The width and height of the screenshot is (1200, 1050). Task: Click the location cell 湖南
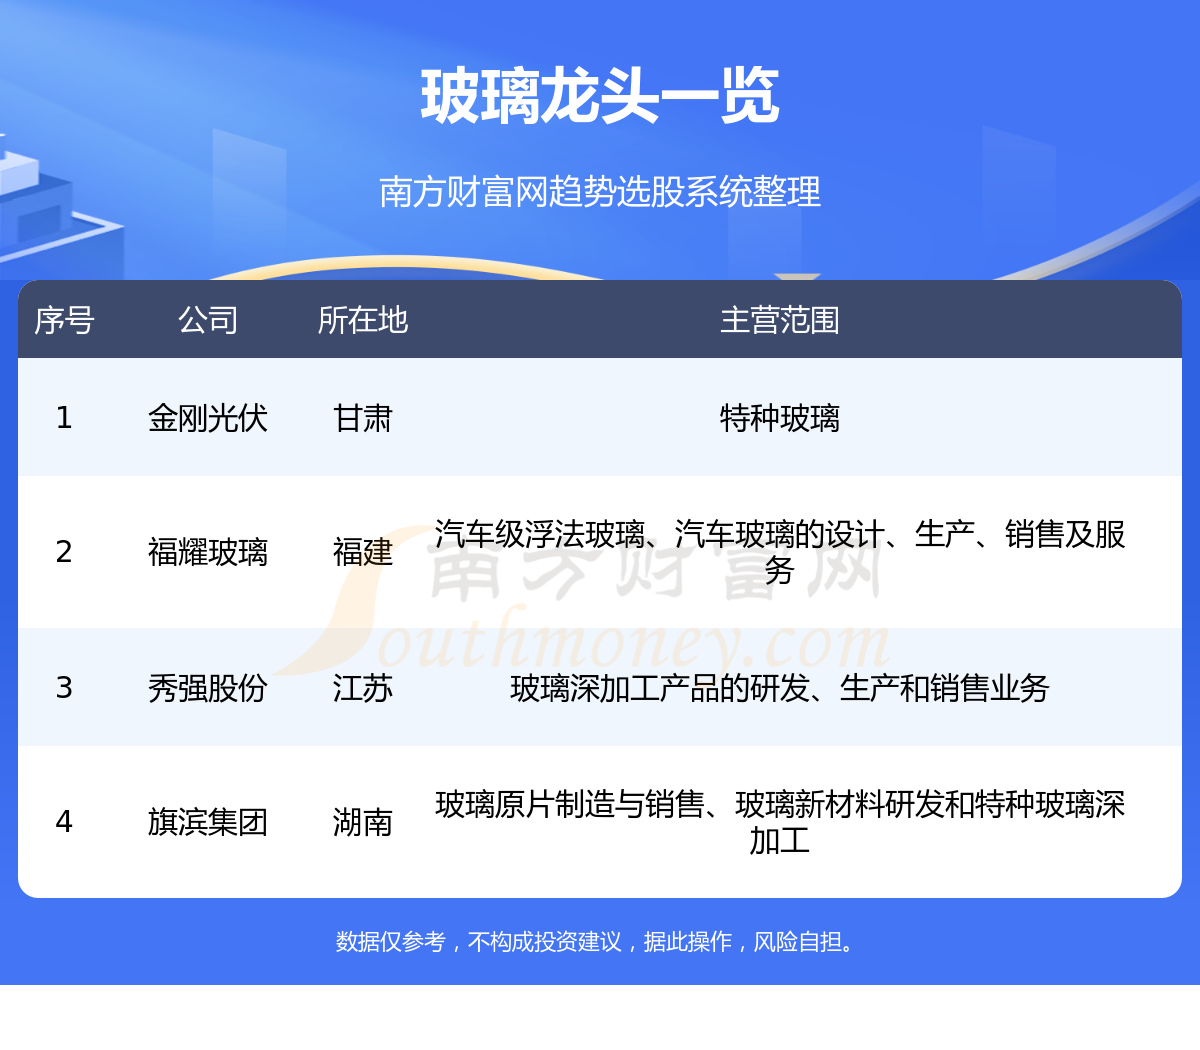point(363,822)
